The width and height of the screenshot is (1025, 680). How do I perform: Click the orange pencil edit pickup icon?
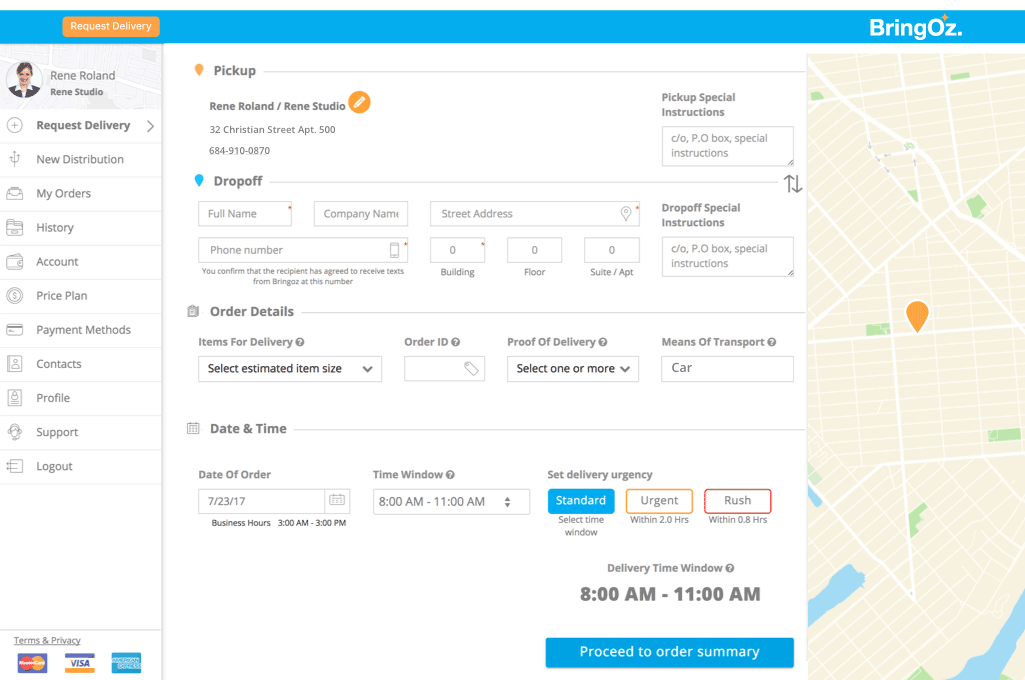click(359, 103)
